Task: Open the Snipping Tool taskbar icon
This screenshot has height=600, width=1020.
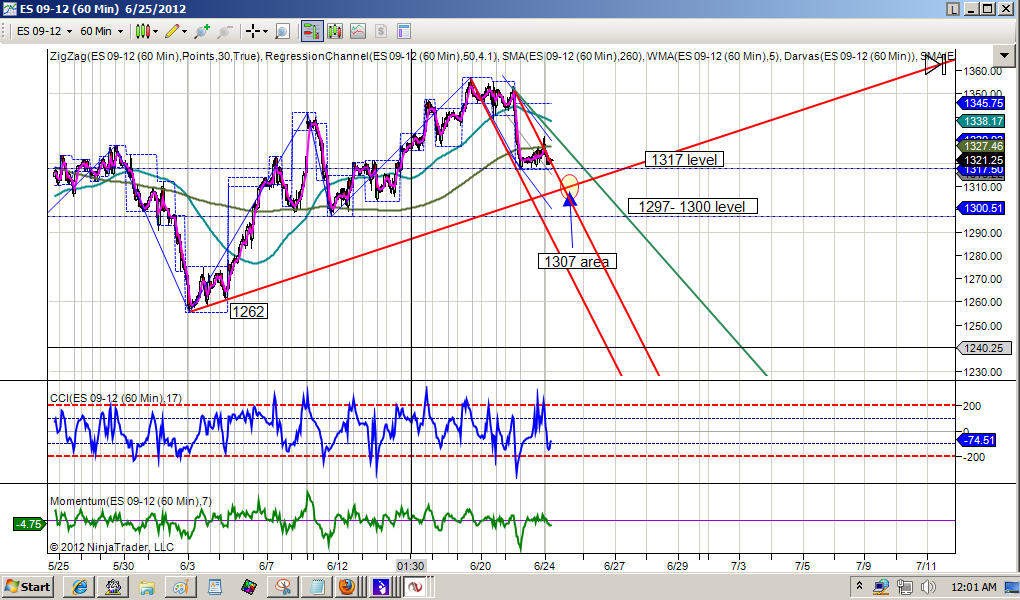Action: tap(282, 587)
